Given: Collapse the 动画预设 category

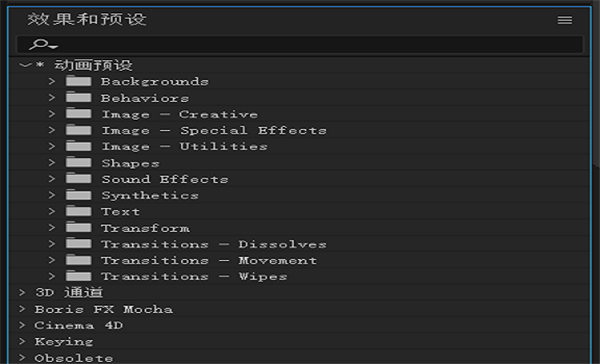Looking at the screenshot, I should click(x=25, y=65).
